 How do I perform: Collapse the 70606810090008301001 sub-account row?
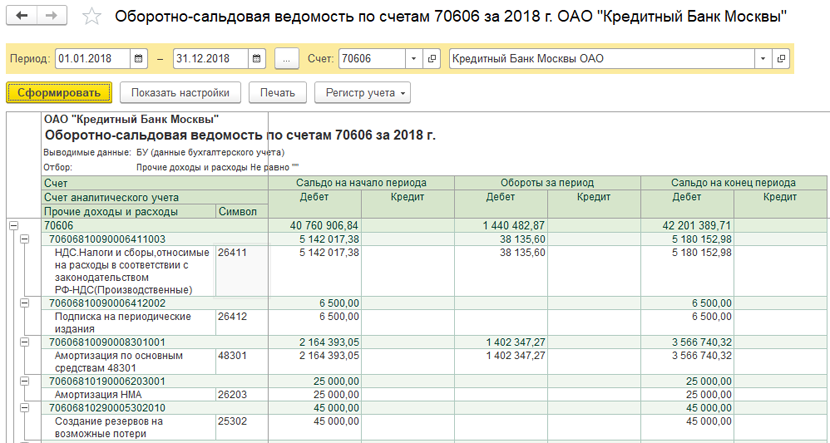point(24,342)
